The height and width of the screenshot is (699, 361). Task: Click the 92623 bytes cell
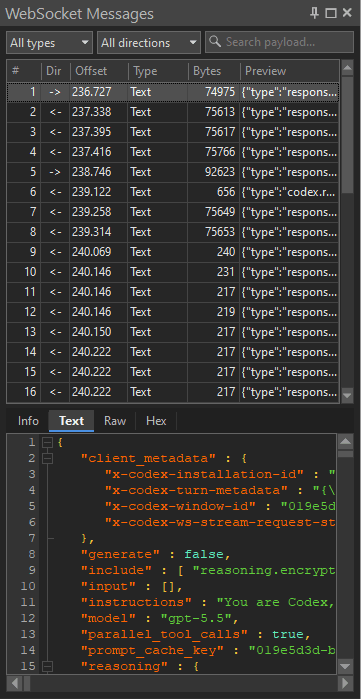tap(213, 172)
